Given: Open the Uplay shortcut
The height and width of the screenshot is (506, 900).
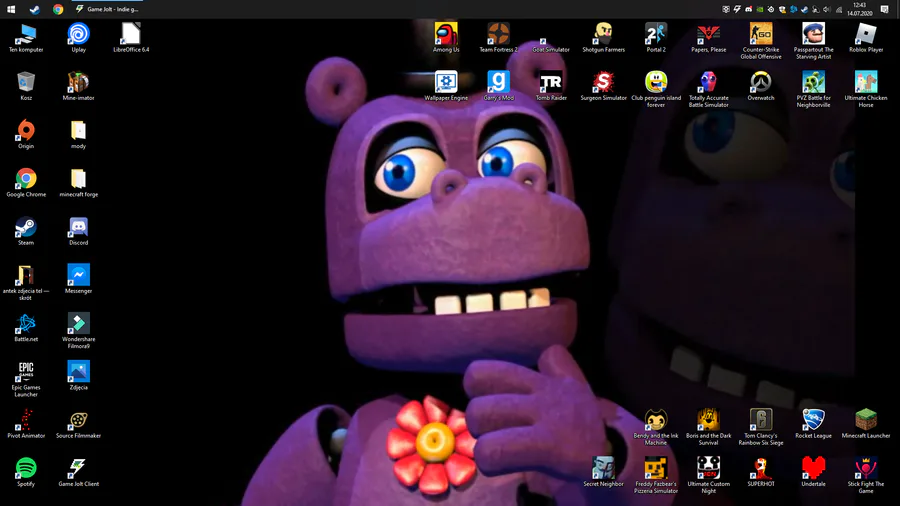Looking at the screenshot, I should [79, 38].
